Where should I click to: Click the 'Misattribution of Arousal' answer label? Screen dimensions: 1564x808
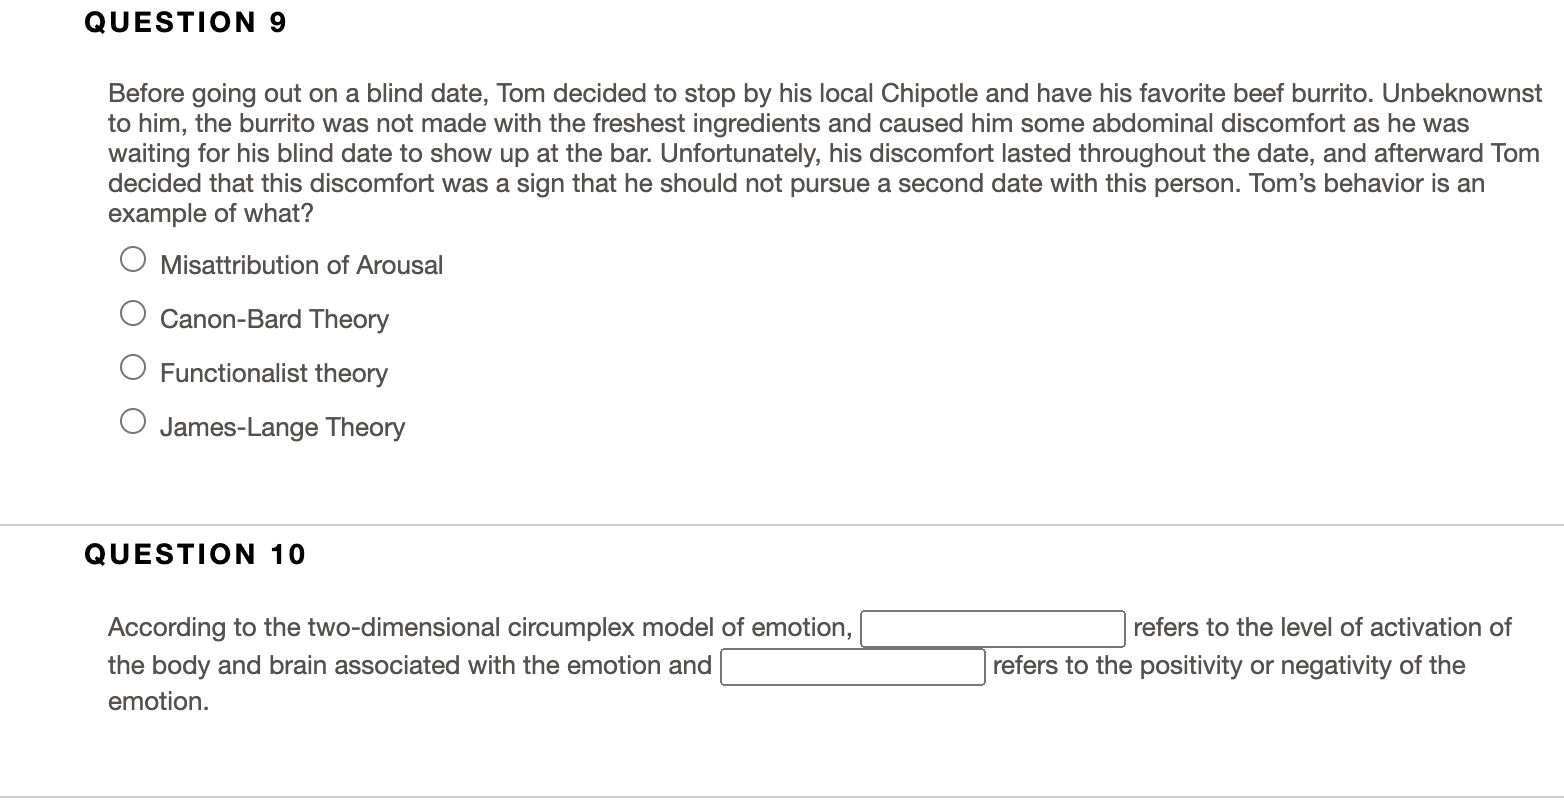[301, 265]
